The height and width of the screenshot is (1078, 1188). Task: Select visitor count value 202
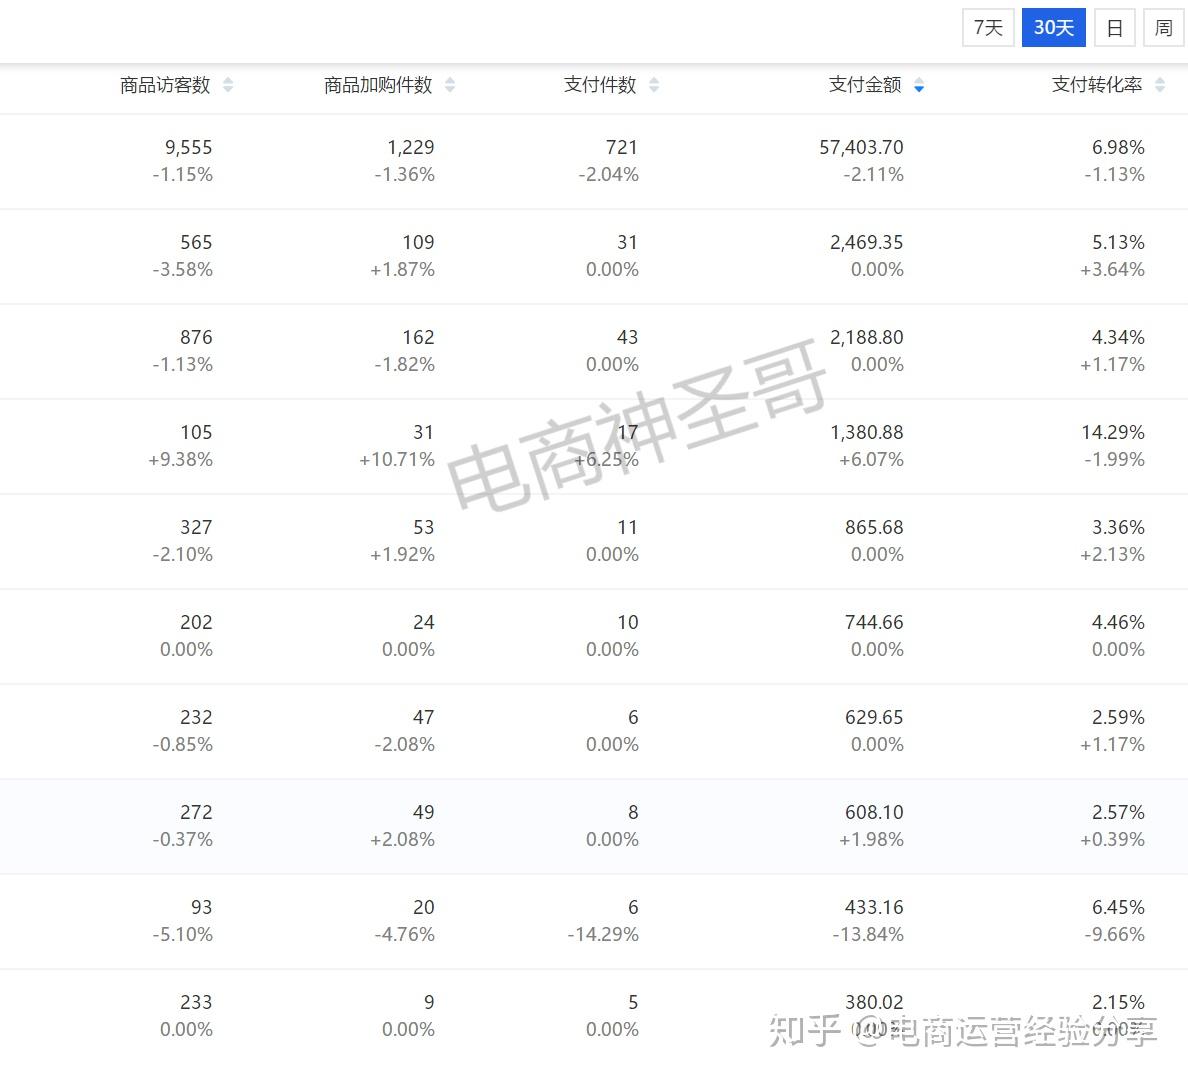(196, 623)
